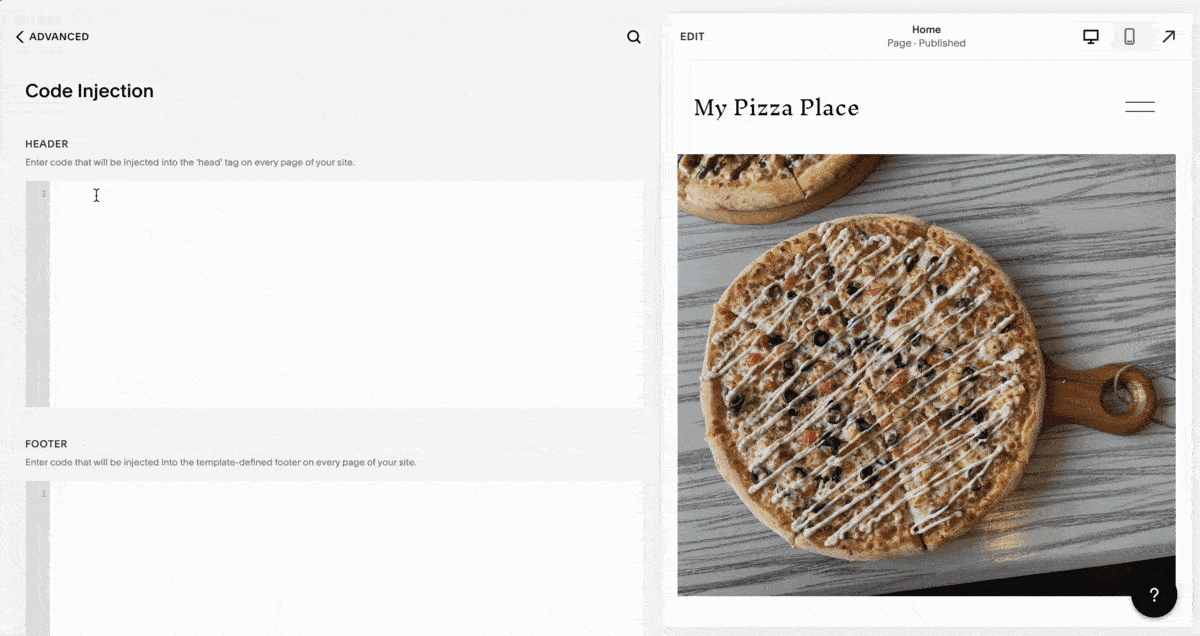Click the Code Injection heading
This screenshot has height=636, width=1200.
(x=89, y=91)
